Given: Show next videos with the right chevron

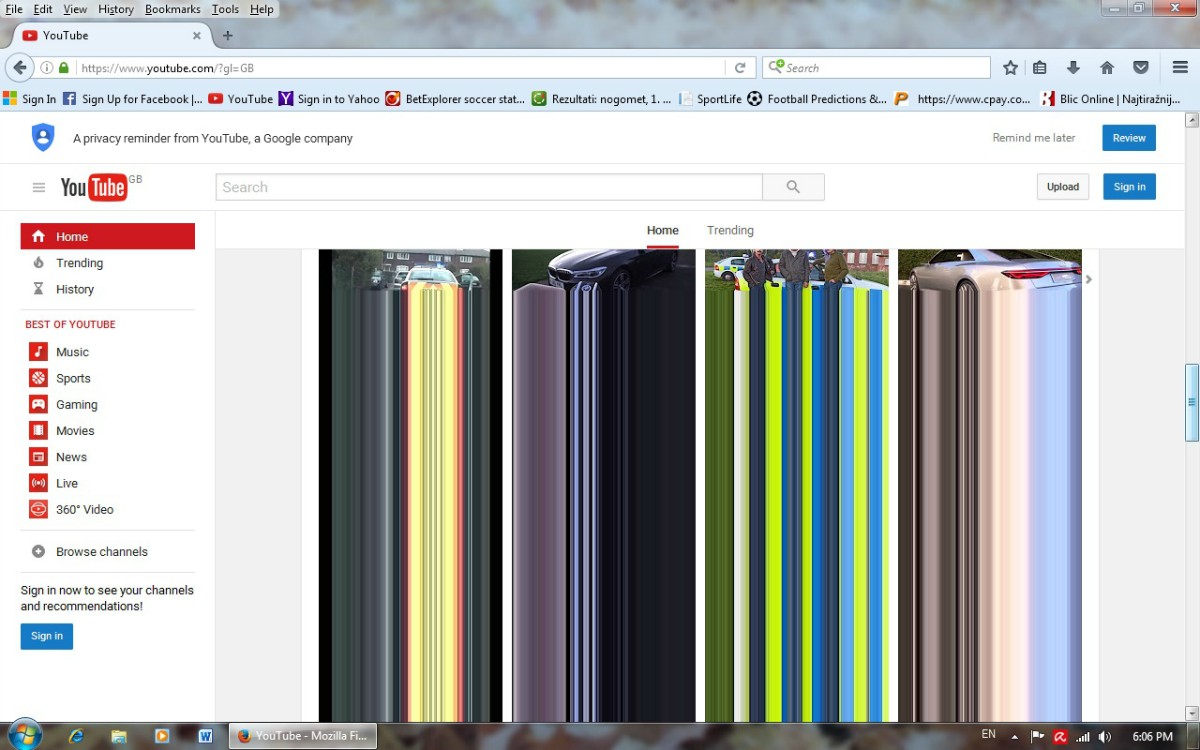Looking at the screenshot, I should coord(1089,279).
